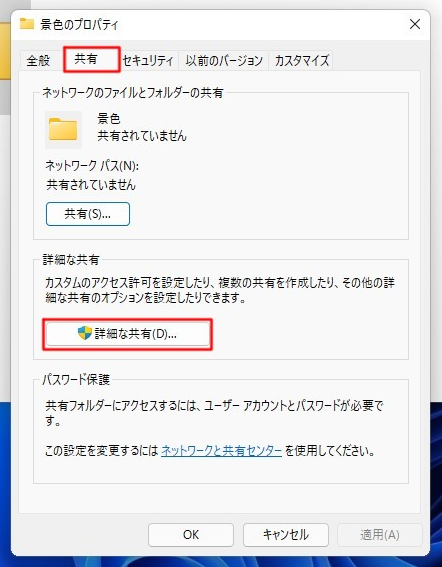Click the 景色 folder name label
442x567 pixels.
point(109,118)
